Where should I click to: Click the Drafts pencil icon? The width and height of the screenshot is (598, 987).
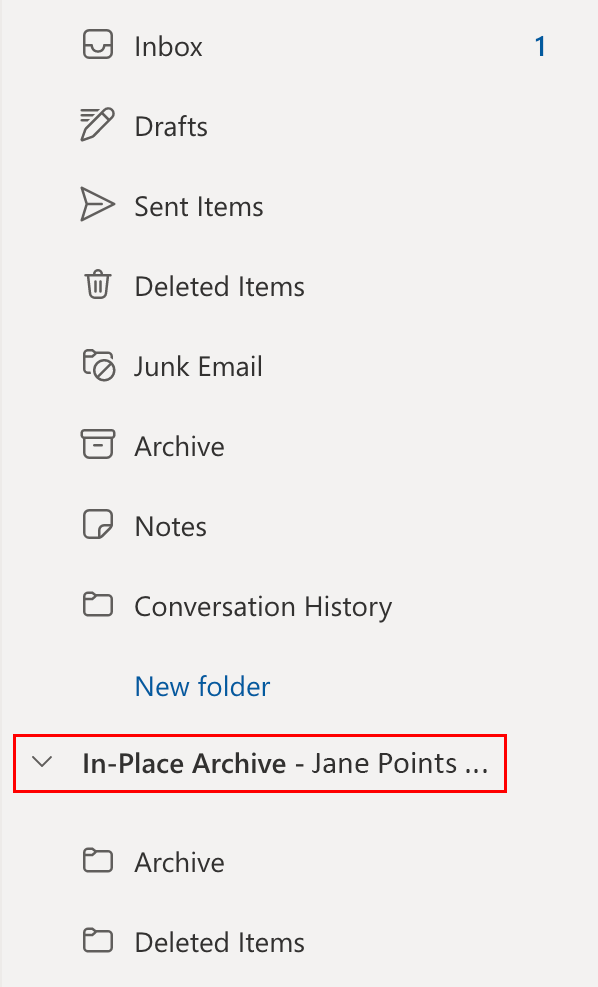[x=98, y=125]
